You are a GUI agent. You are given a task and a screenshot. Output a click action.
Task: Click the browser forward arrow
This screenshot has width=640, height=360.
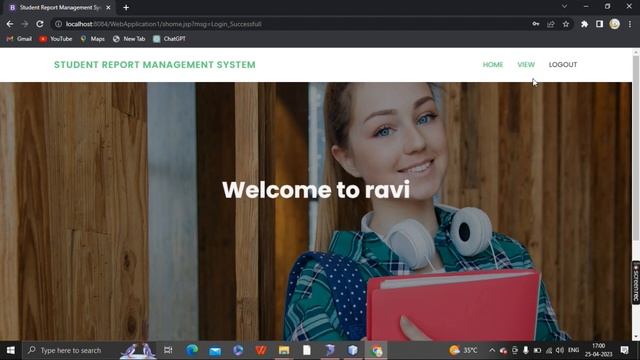pos(25,24)
